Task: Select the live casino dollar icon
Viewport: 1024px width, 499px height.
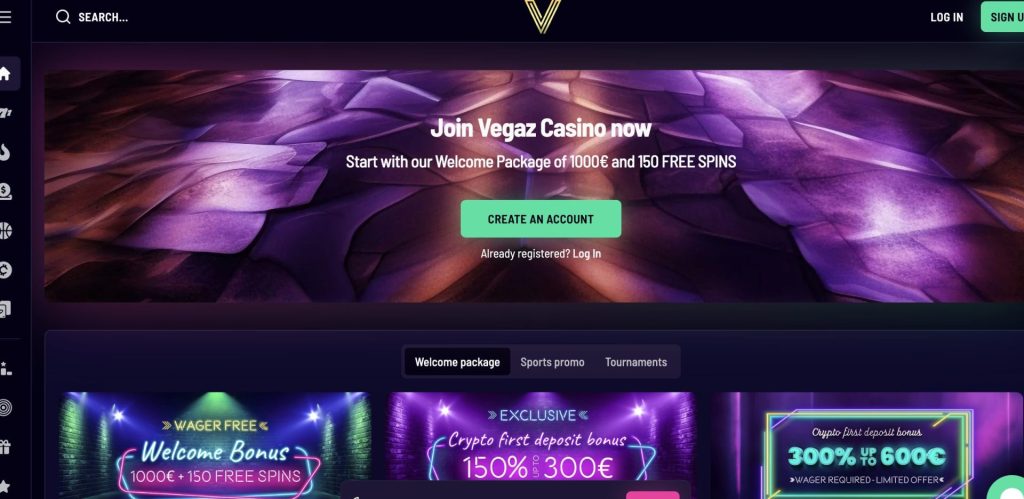Action: pos(5,191)
